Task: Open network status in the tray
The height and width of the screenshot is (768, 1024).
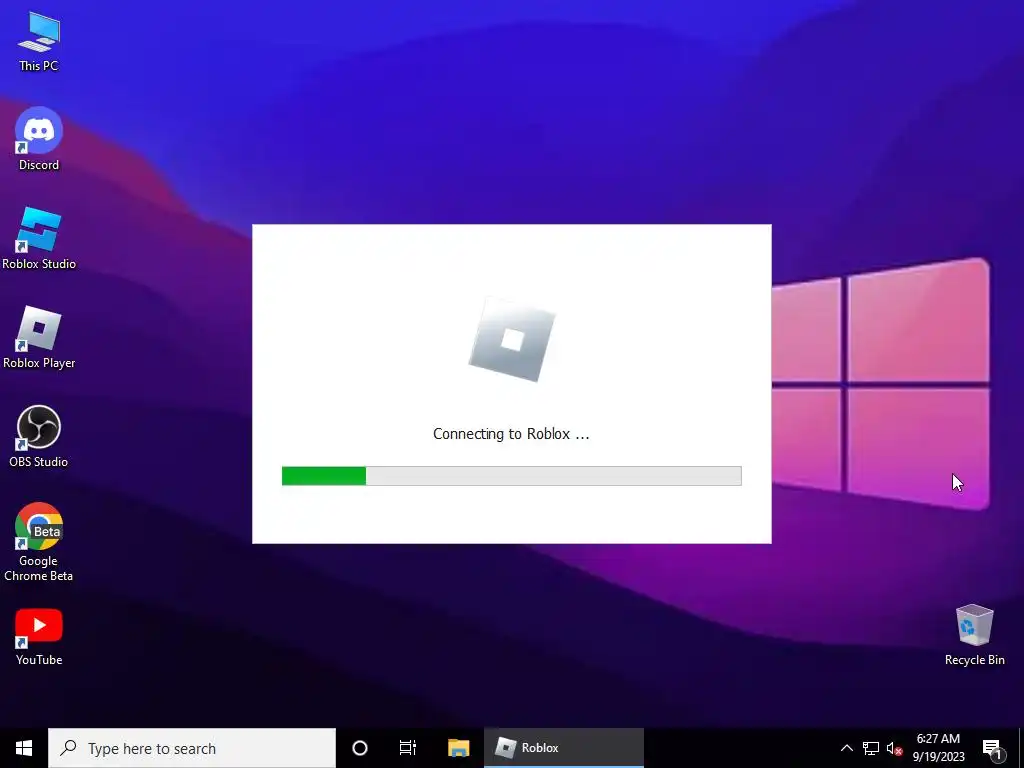Action: 871,748
